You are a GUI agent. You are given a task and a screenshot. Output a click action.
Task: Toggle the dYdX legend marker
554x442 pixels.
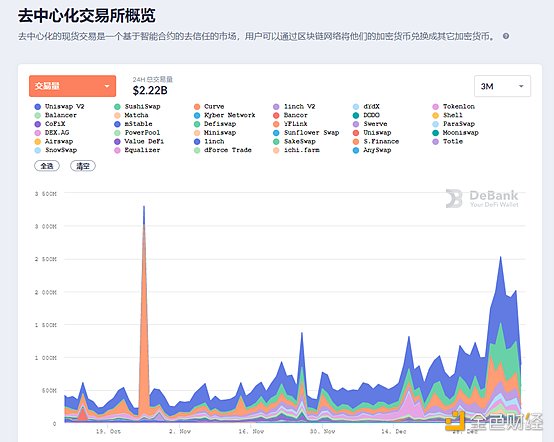(356, 107)
